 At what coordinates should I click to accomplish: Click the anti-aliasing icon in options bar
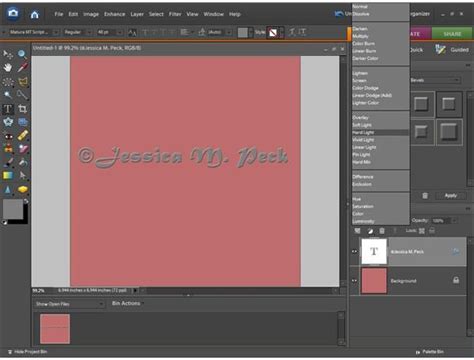point(132,32)
